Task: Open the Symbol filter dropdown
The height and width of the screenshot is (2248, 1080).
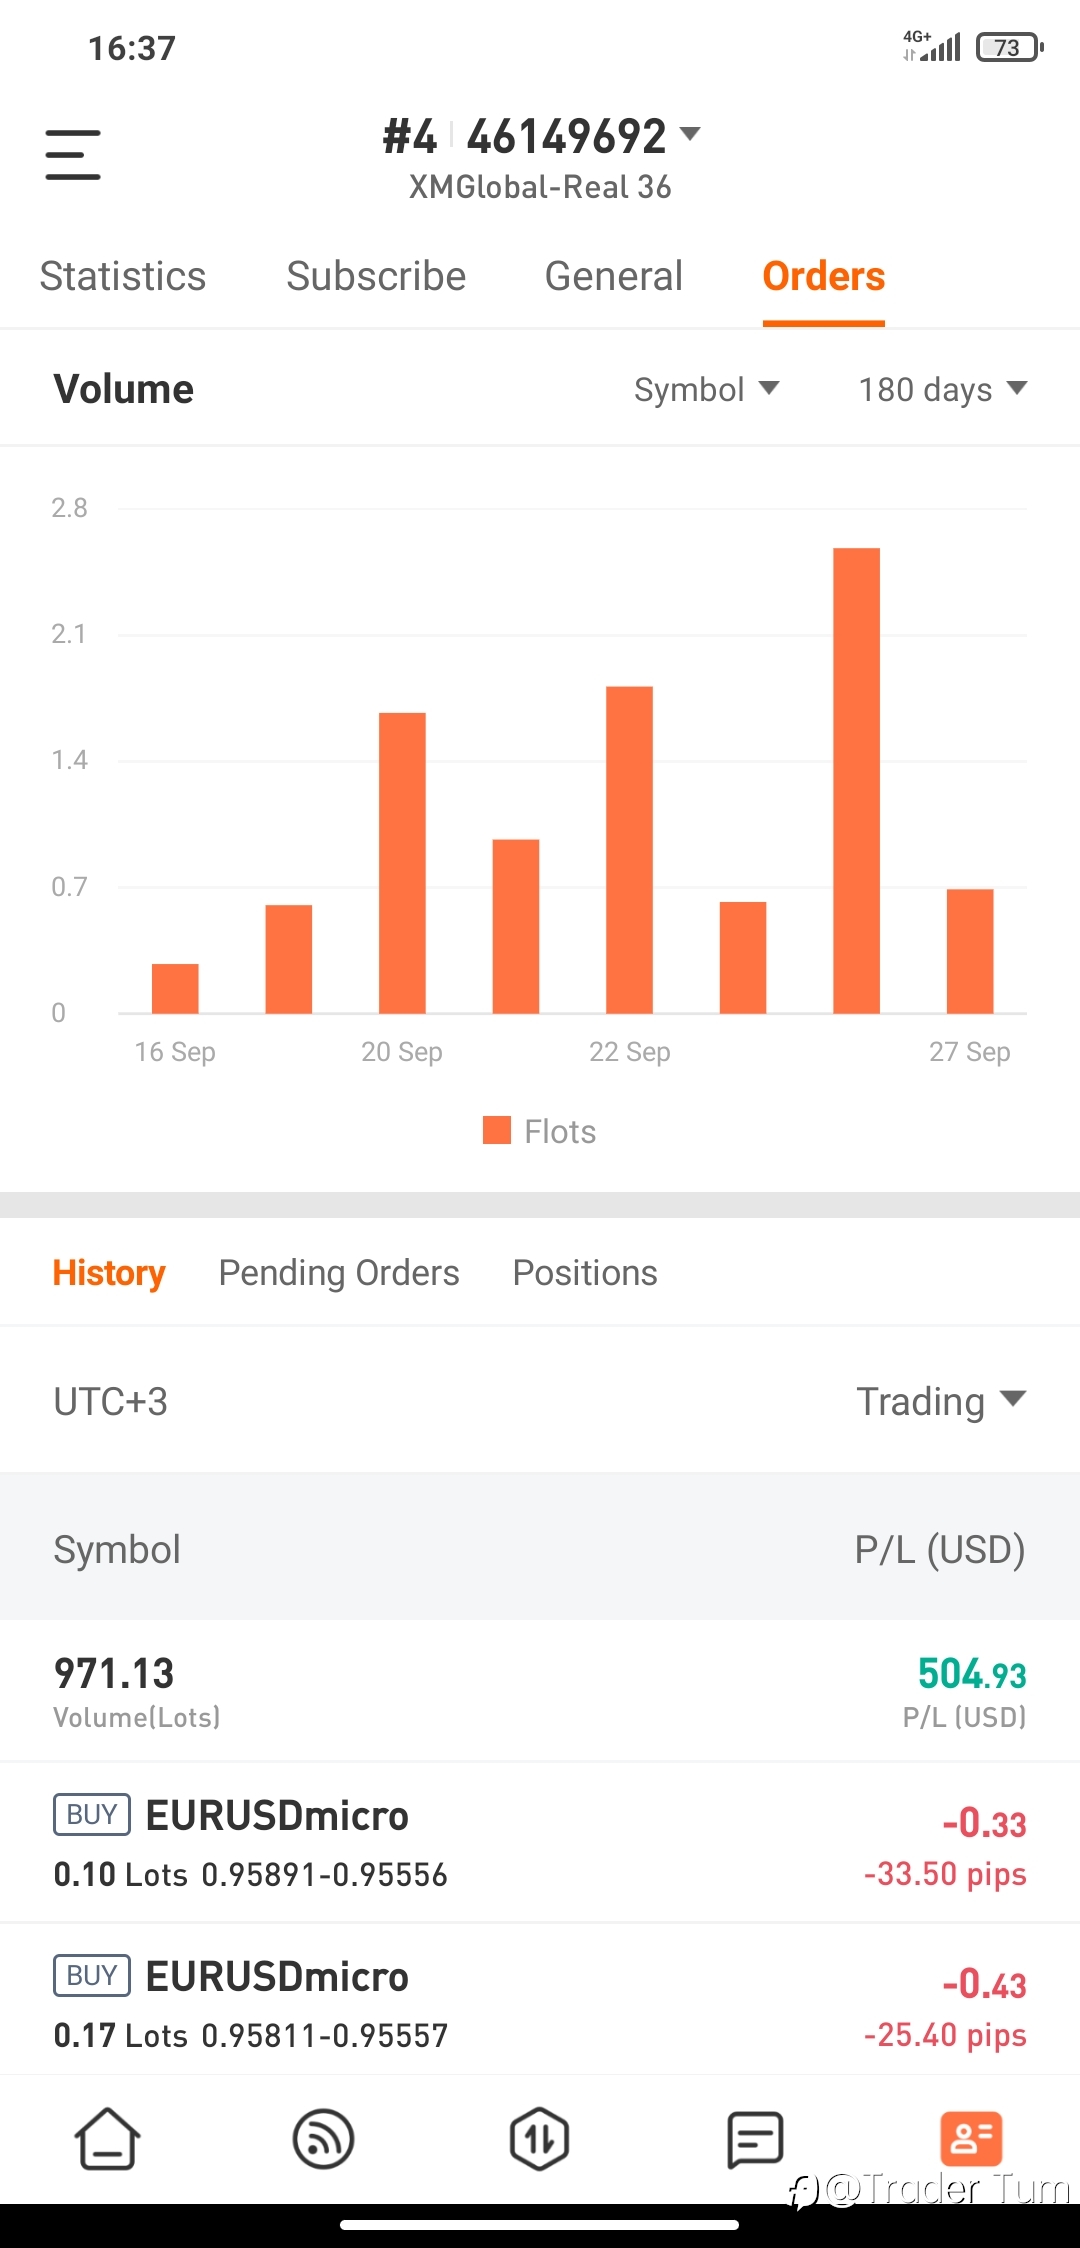Action: [x=706, y=389]
